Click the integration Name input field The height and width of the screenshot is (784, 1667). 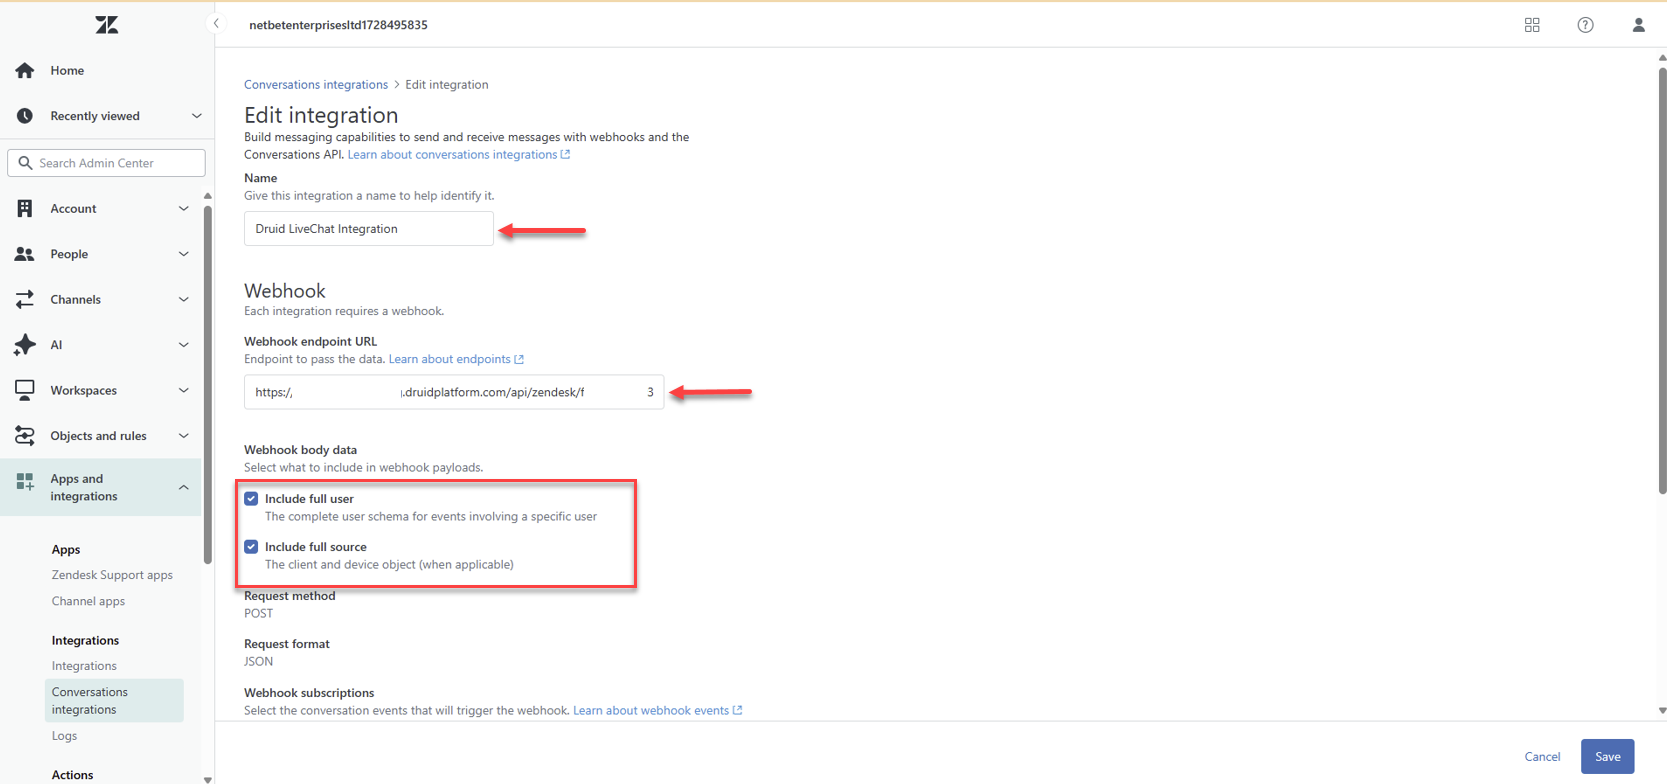click(x=369, y=229)
